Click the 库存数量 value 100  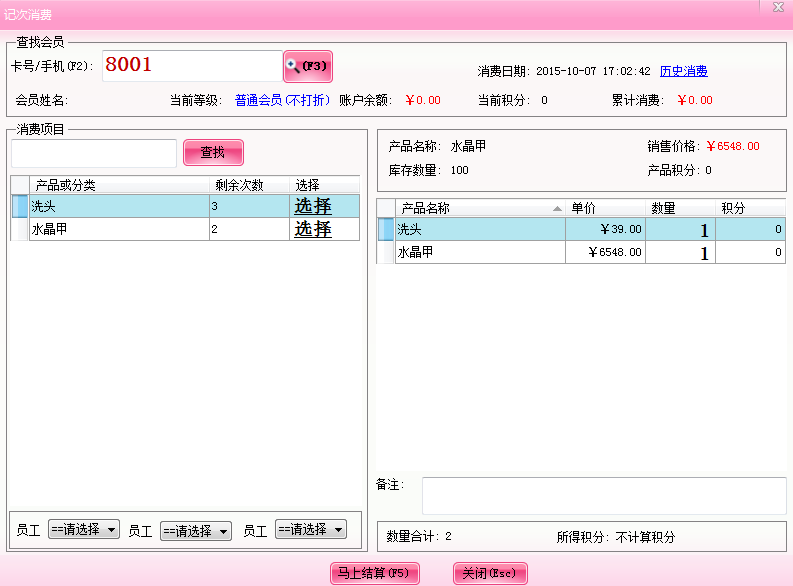coord(459,170)
